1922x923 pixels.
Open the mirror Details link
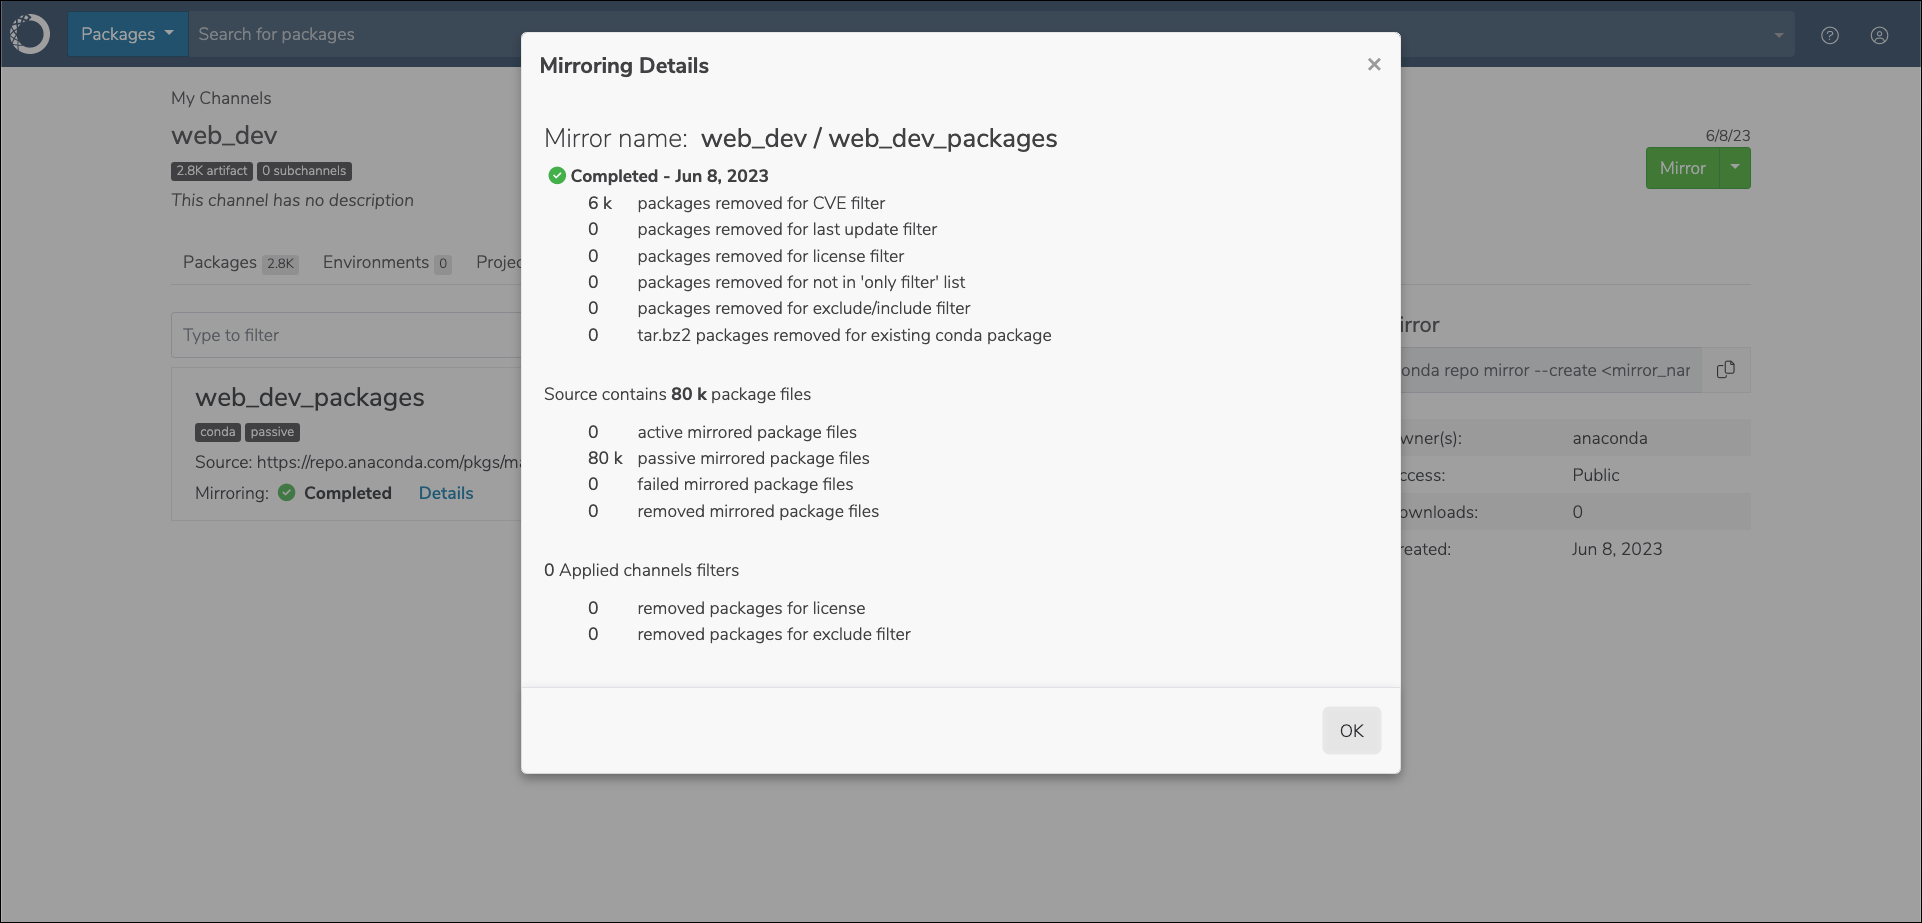(x=446, y=493)
